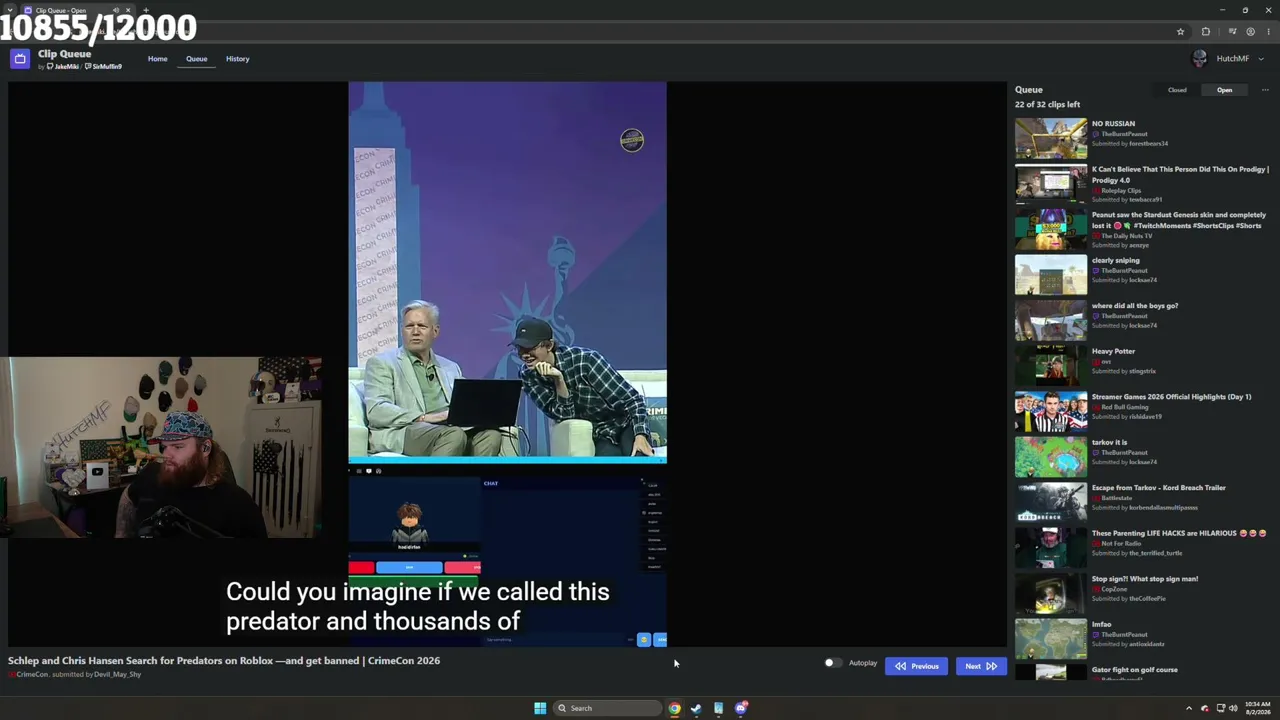This screenshot has width=1280, height=720.
Task: Click the SirMuffin9 author link
Action: 107,67
